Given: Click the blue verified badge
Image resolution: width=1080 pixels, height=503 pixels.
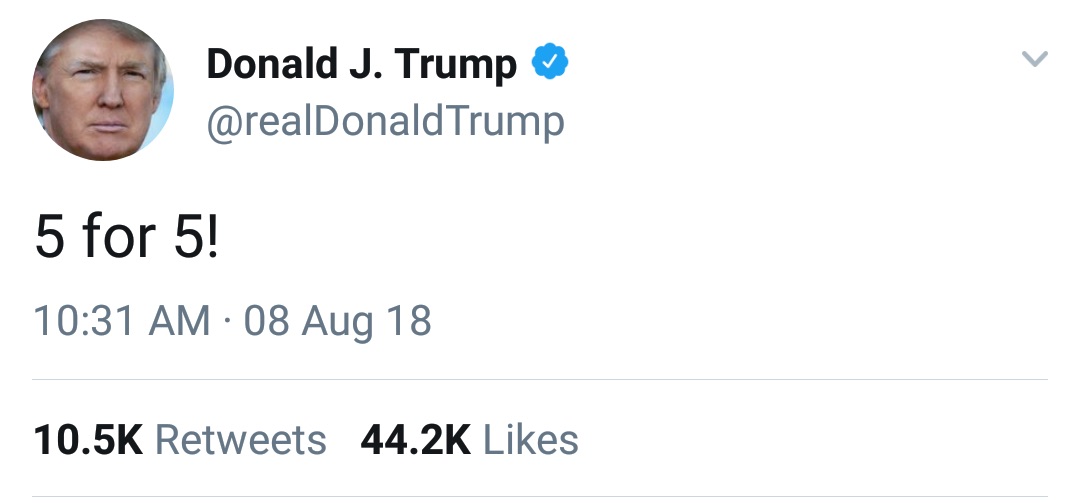Looking at the screenshot, I should tap(549, 63).
